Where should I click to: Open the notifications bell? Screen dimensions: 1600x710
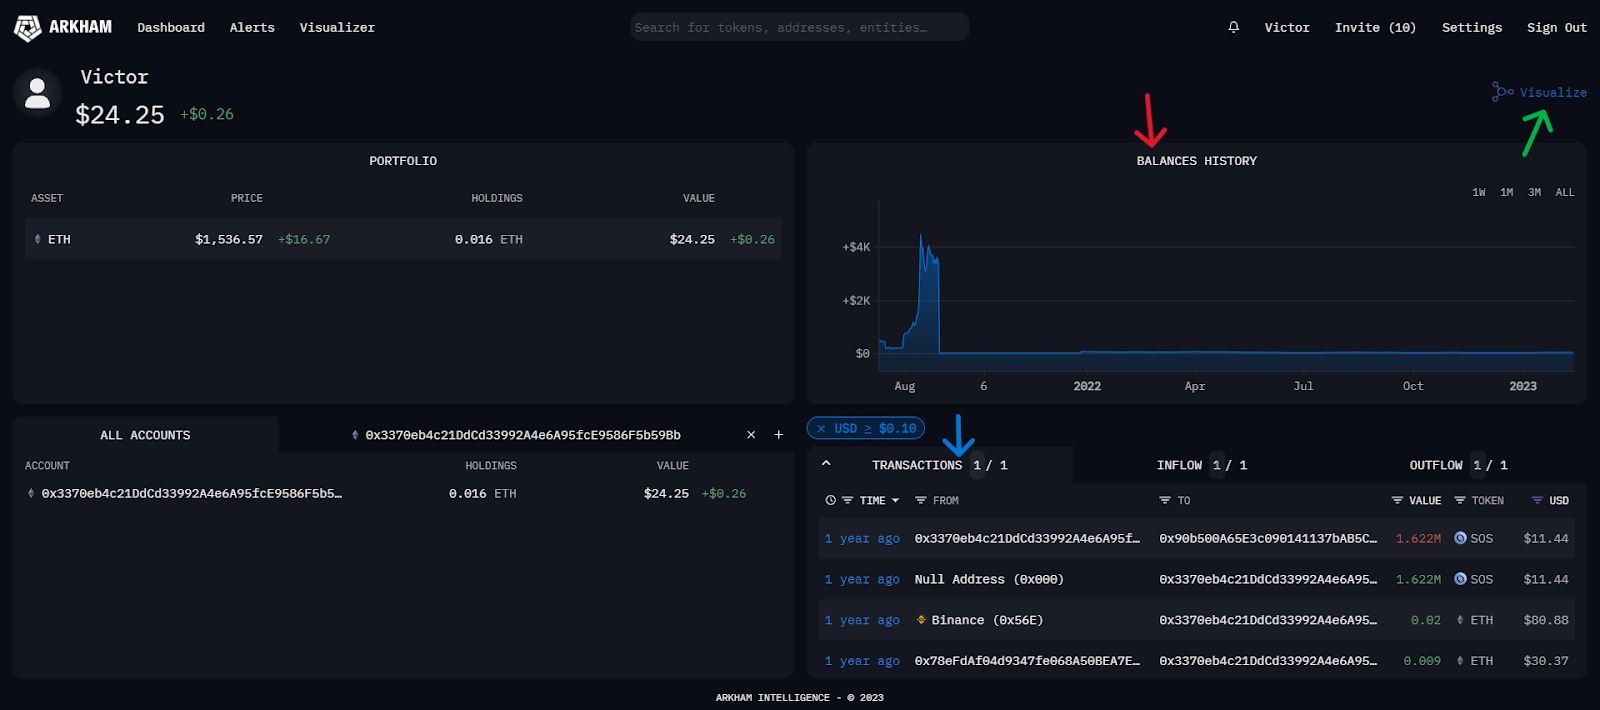click(x=1234, y=27)
